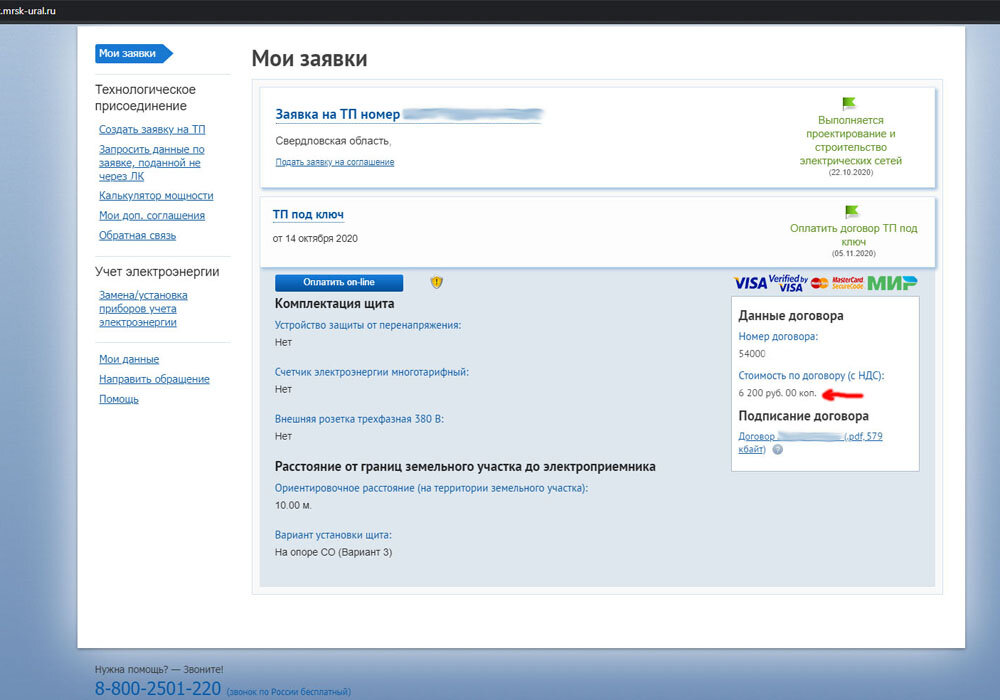Screen dimensions: 1000x700
Task: Click the Подписание договора heading
Action: click(804, 416)
